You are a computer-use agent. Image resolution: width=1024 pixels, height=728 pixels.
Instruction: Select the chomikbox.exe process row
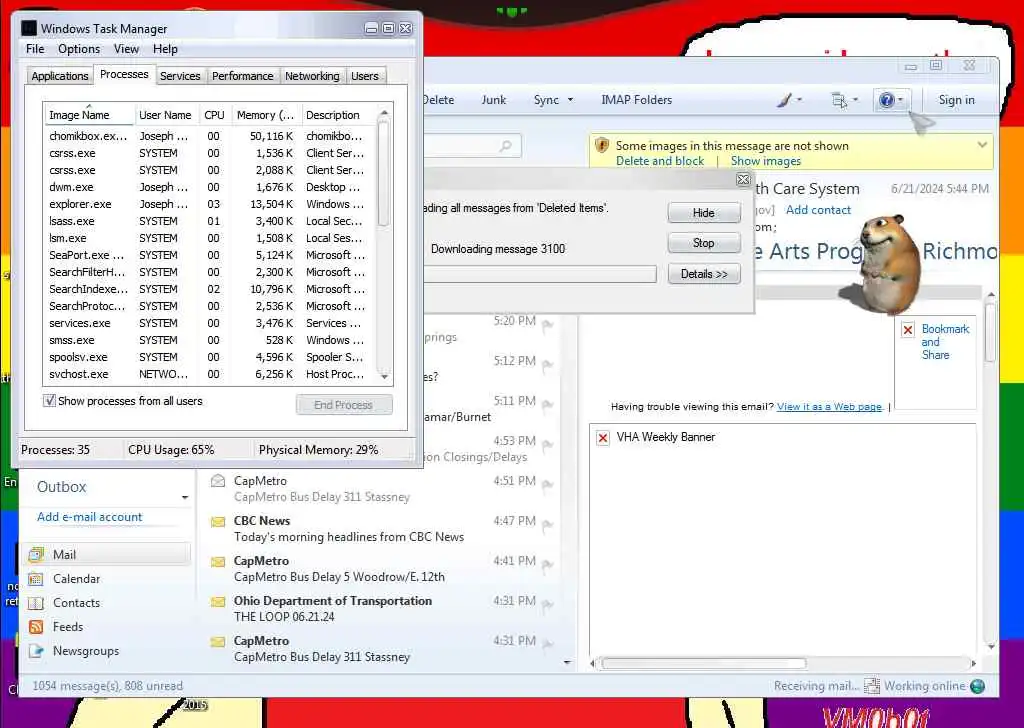[x=210, y=136]
